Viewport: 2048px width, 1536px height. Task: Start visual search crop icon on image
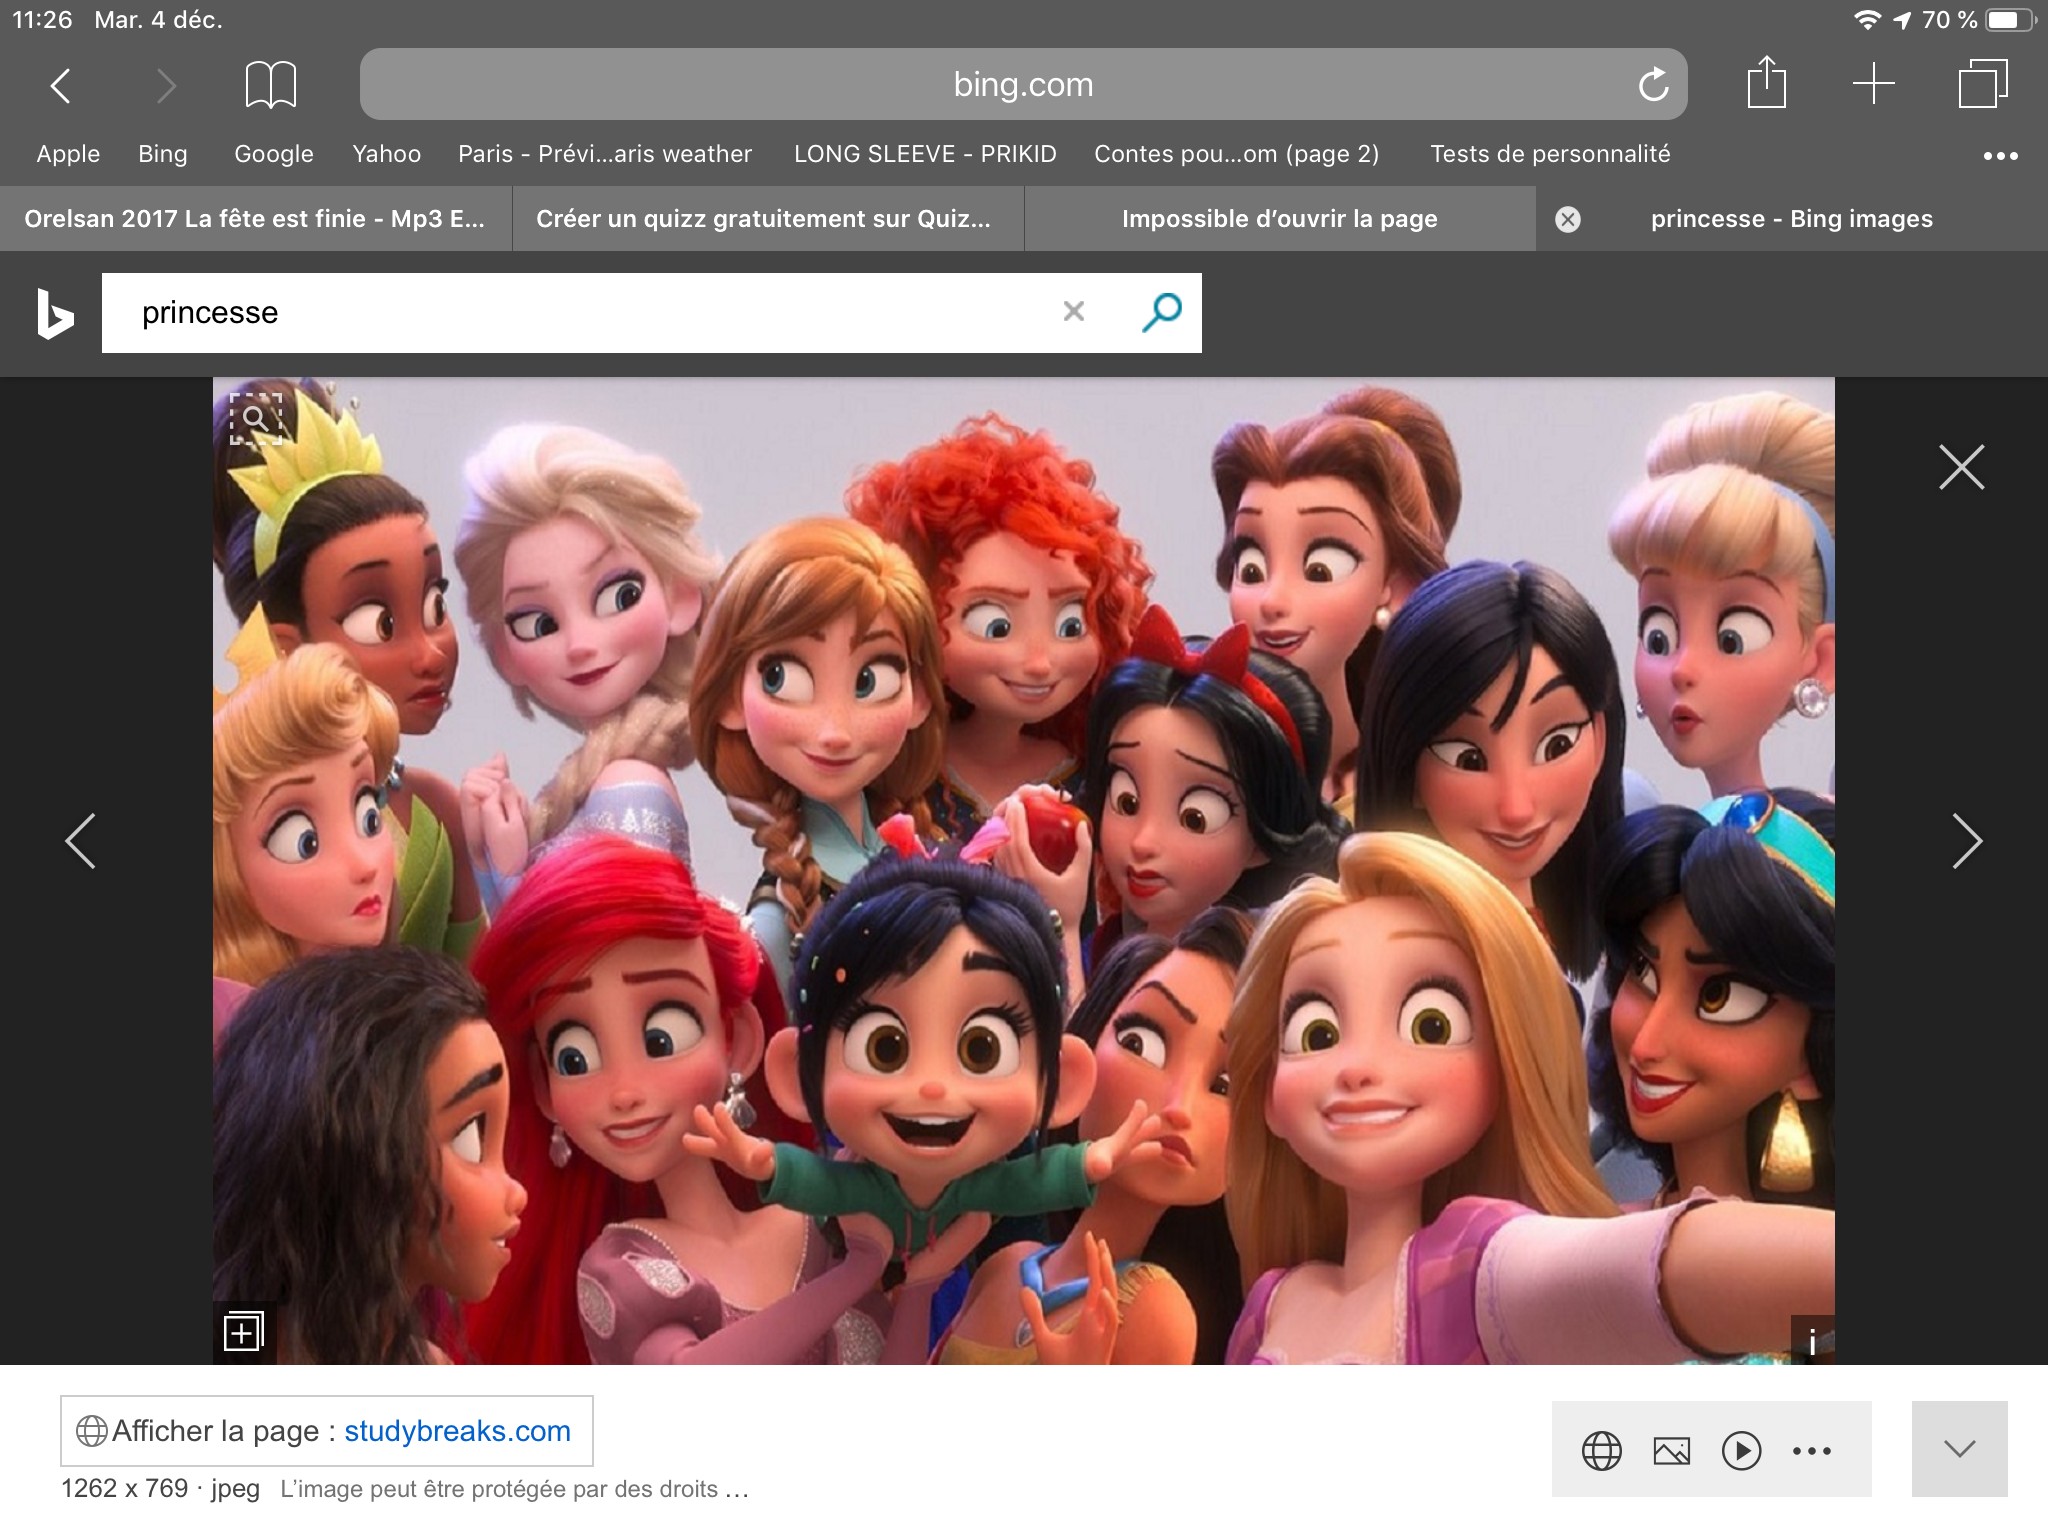(x=256, y=418)
